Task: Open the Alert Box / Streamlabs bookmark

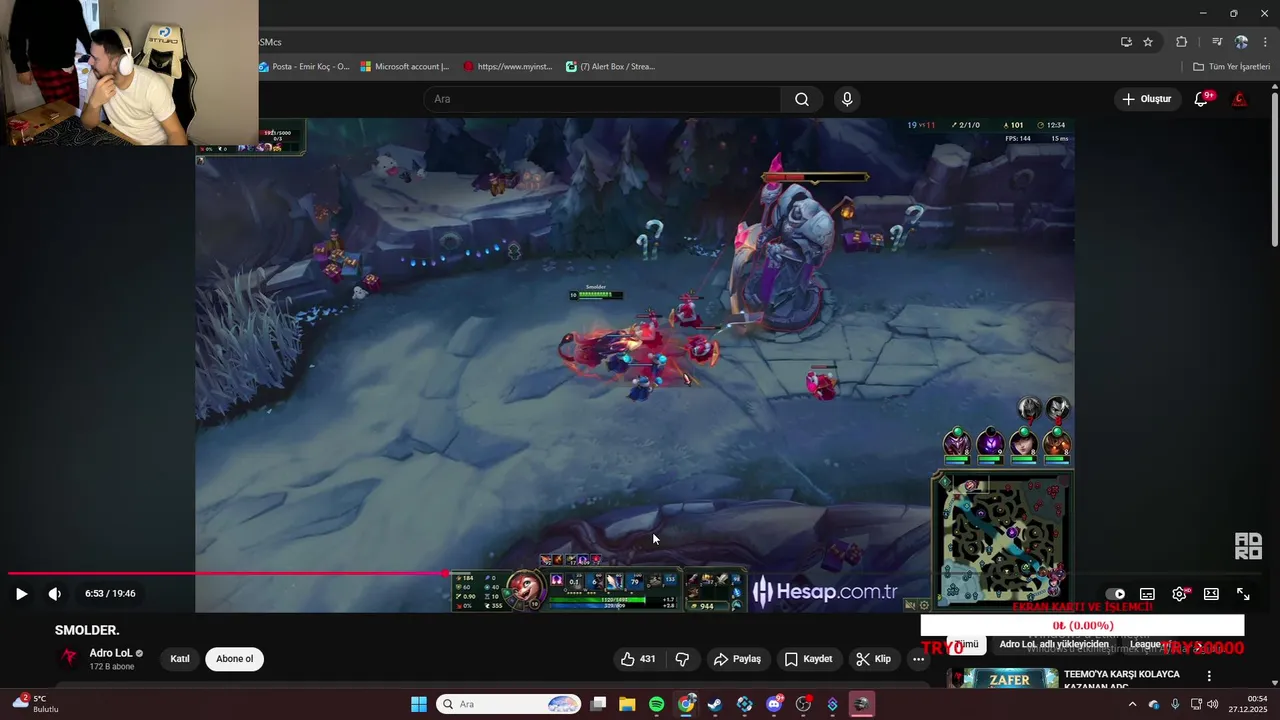Action: tap(610, 67)
